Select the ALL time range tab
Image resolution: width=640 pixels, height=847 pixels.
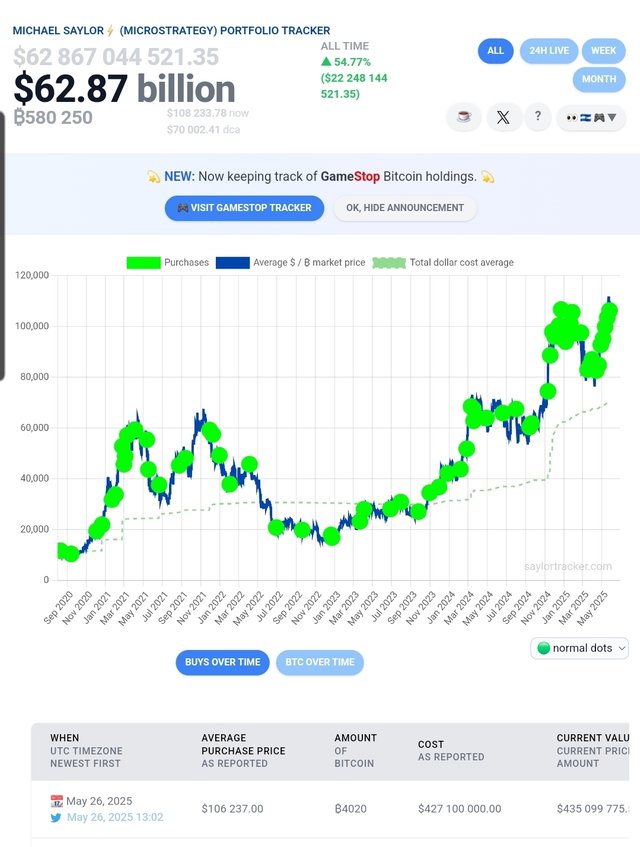tap(495, 51)
